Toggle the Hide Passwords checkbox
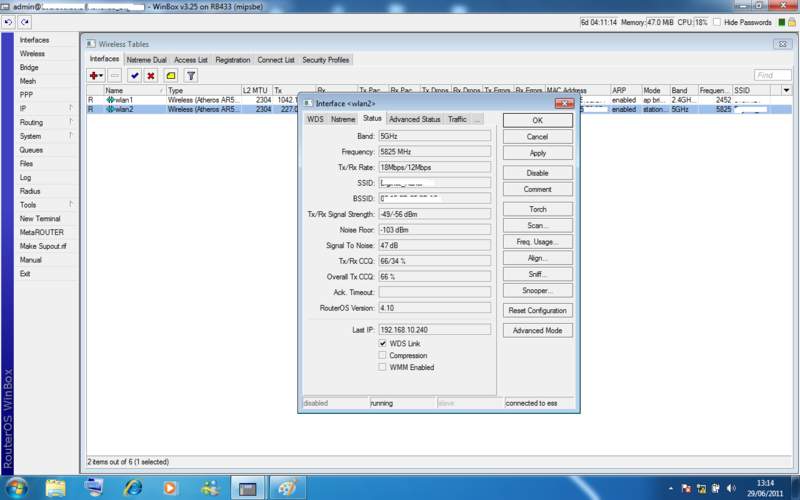This screenshot has height=500, width=800. tap(717, 22)
